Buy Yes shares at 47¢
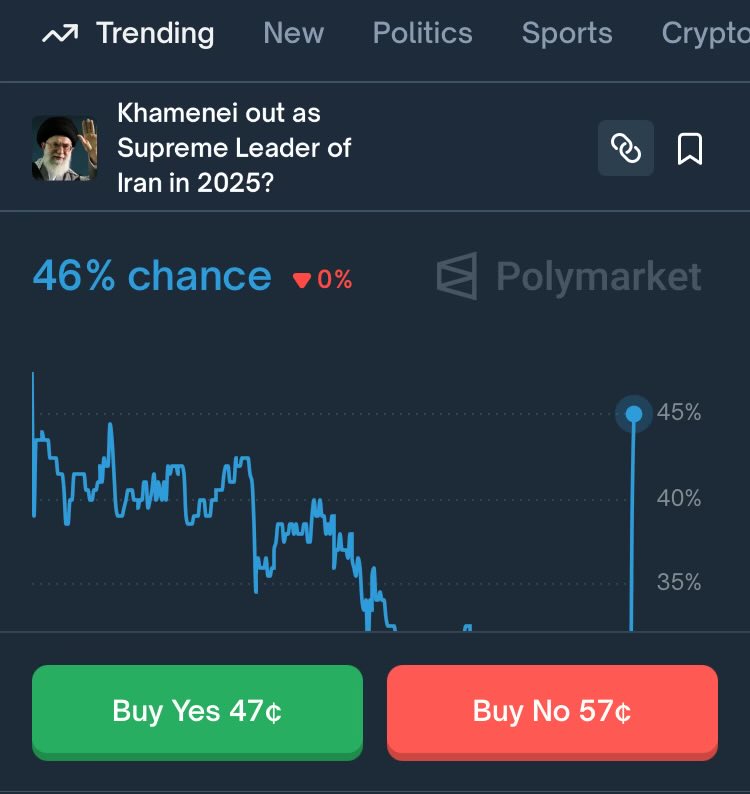Image resolution: width=750 pixels, height=794 pixels. [197, 711]
